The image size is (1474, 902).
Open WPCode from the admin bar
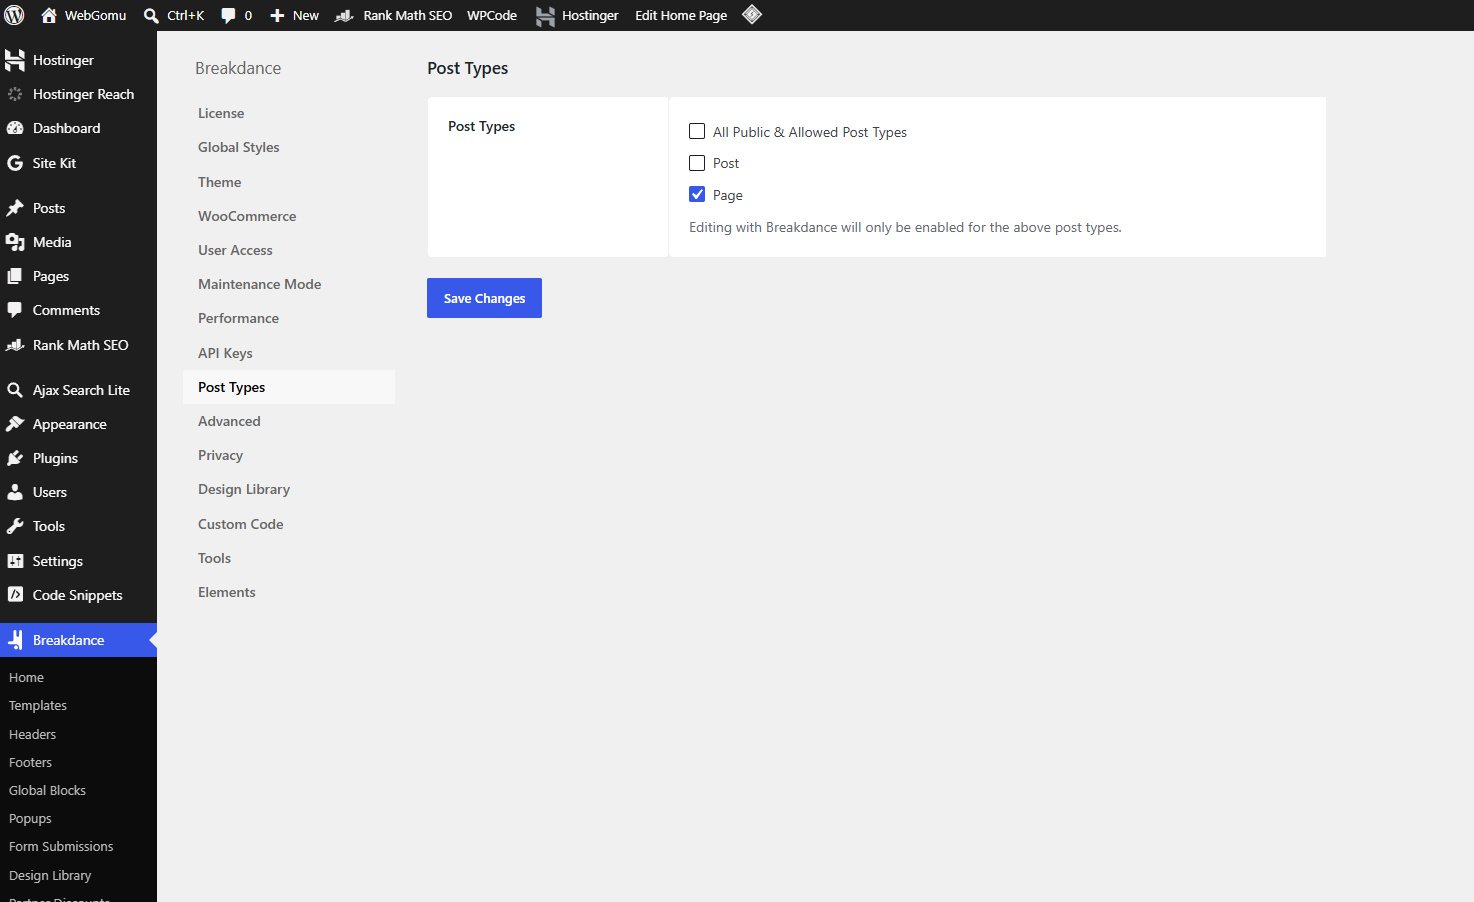pyautogui.click(x=492, y=15)
